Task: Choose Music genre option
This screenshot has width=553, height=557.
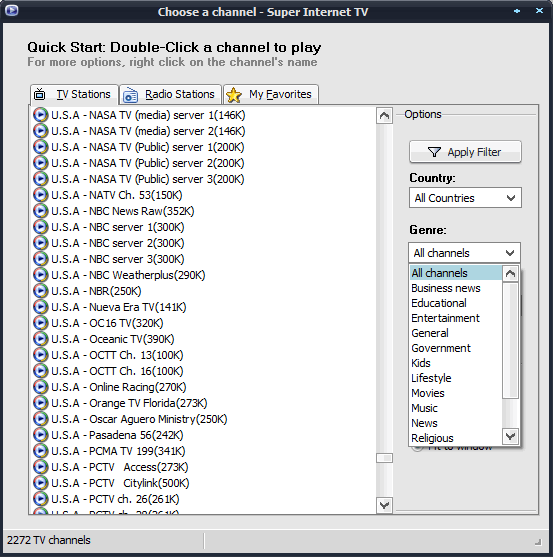Action: pyautogui.click(x=456, y=408)
